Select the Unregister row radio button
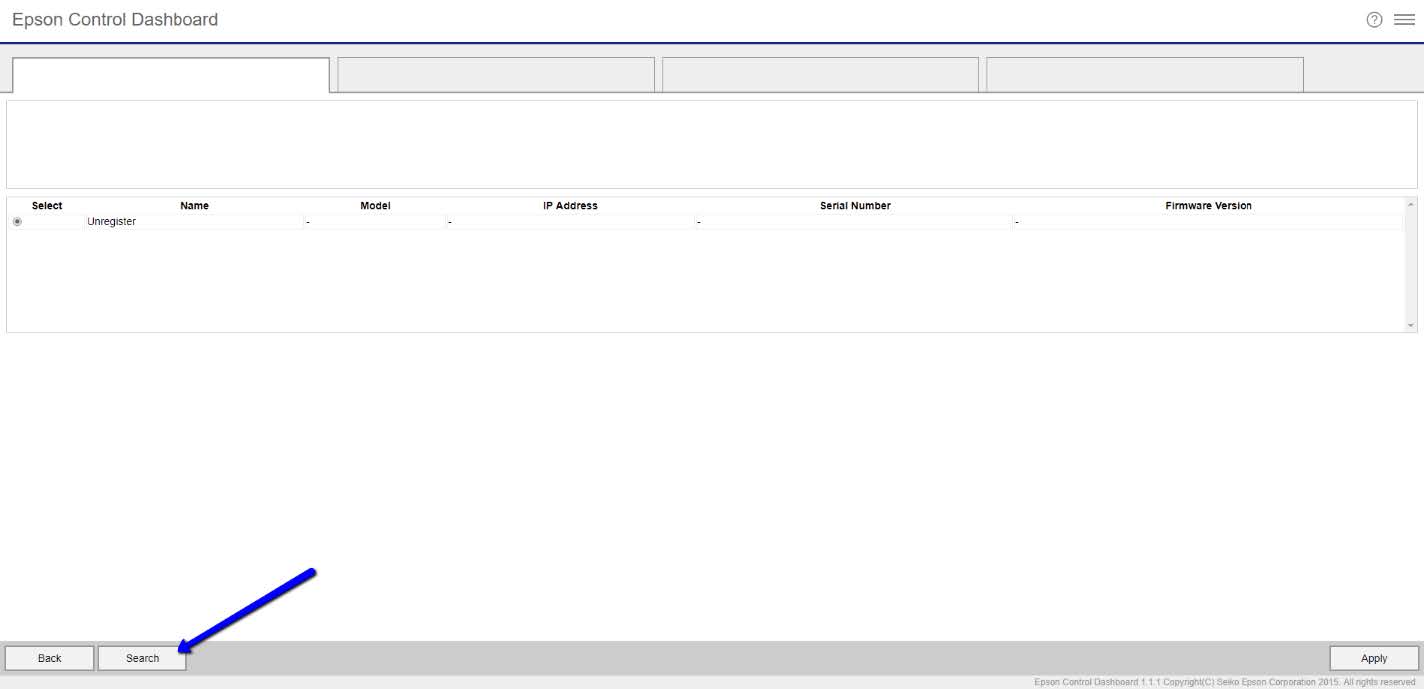Viewport: 1424px width, 689px height. point(17,222)
